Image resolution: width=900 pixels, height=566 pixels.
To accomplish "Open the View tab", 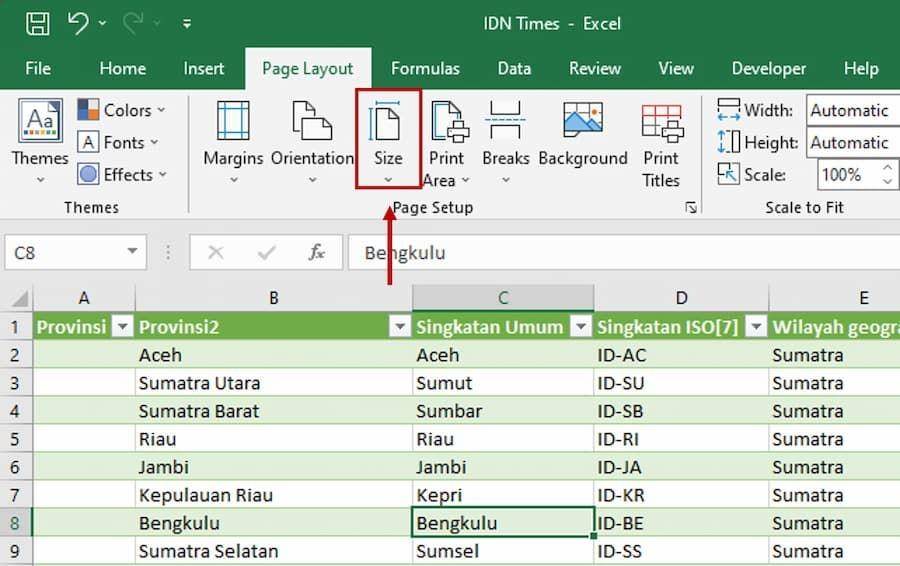I will tap(676, 69).
